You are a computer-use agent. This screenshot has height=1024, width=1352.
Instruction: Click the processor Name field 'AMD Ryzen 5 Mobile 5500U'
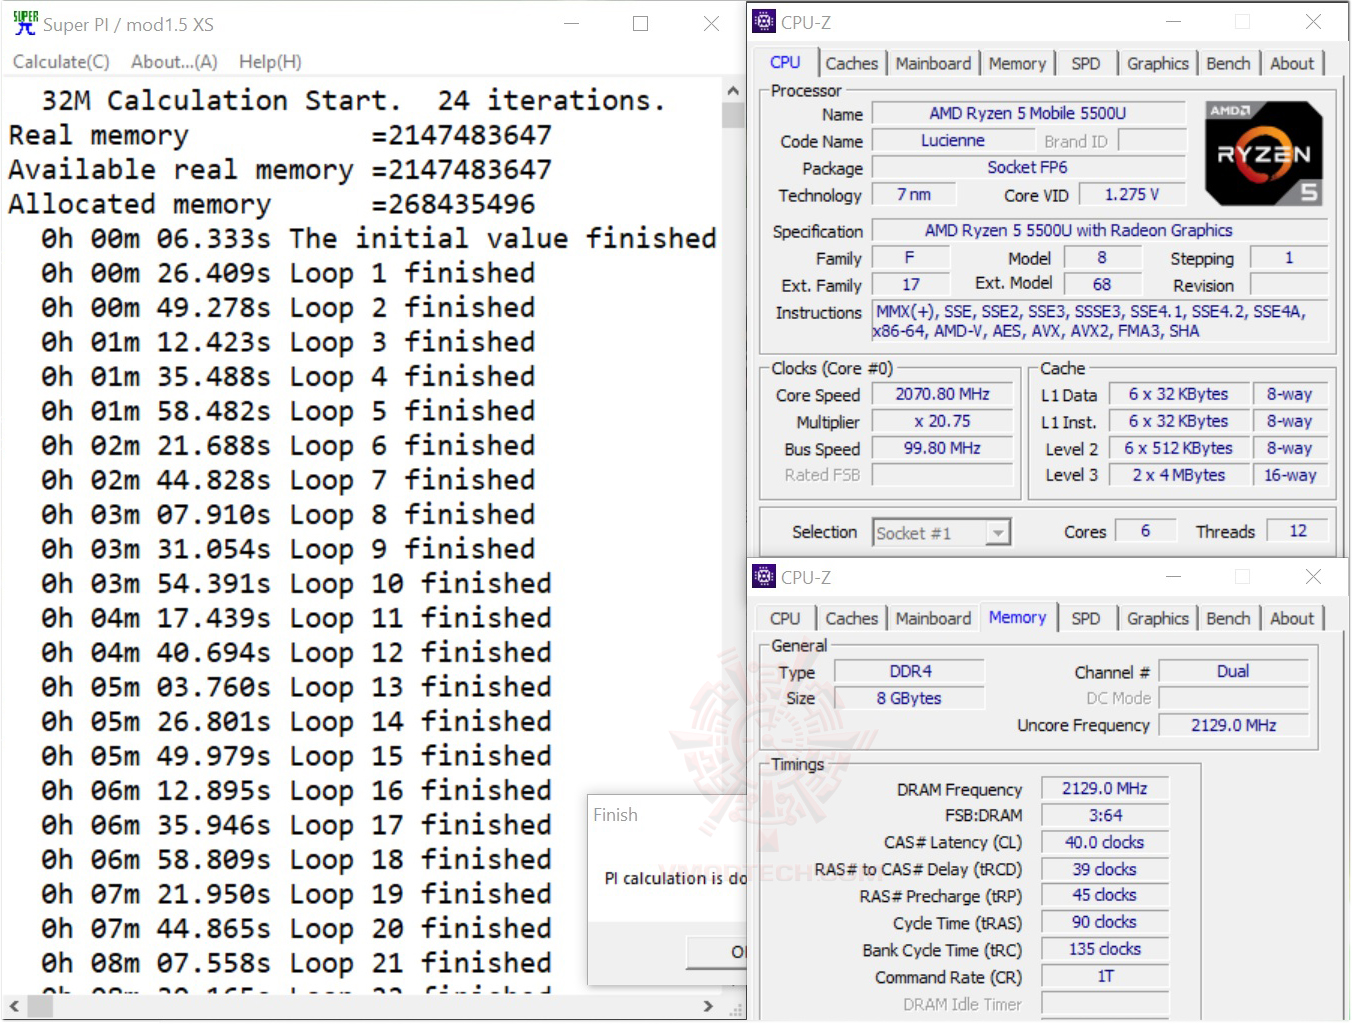tap(1028, 113)
